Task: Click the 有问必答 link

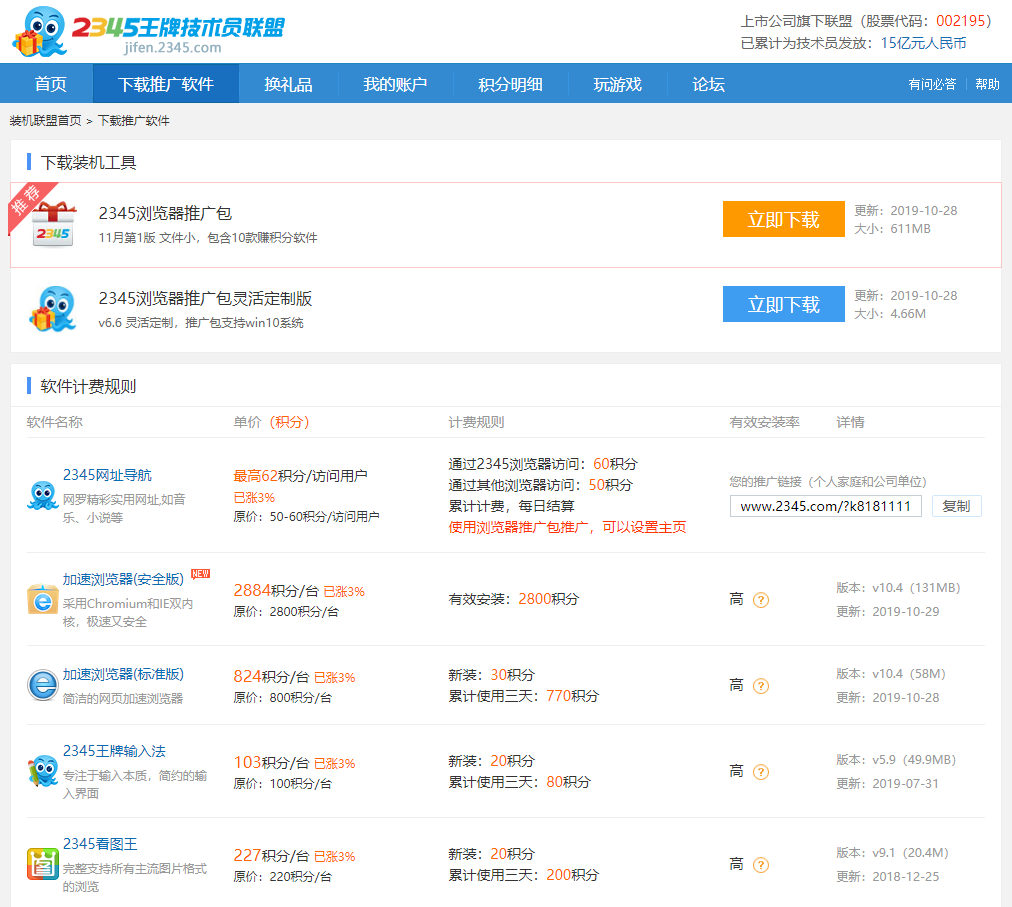Action: tap(931, 84)
